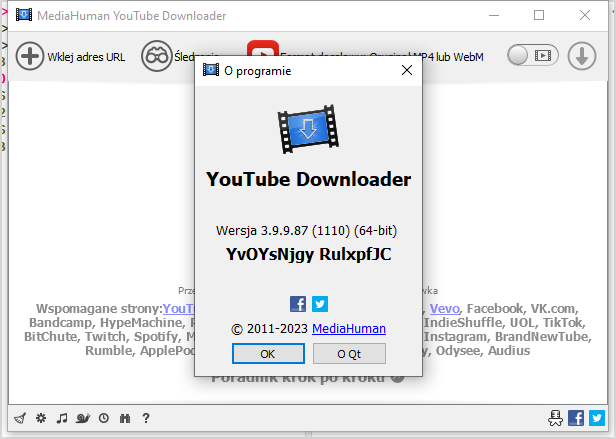Open Facebook icon in main window bottom bar
616x439 pixels.
tap(576, 418)
